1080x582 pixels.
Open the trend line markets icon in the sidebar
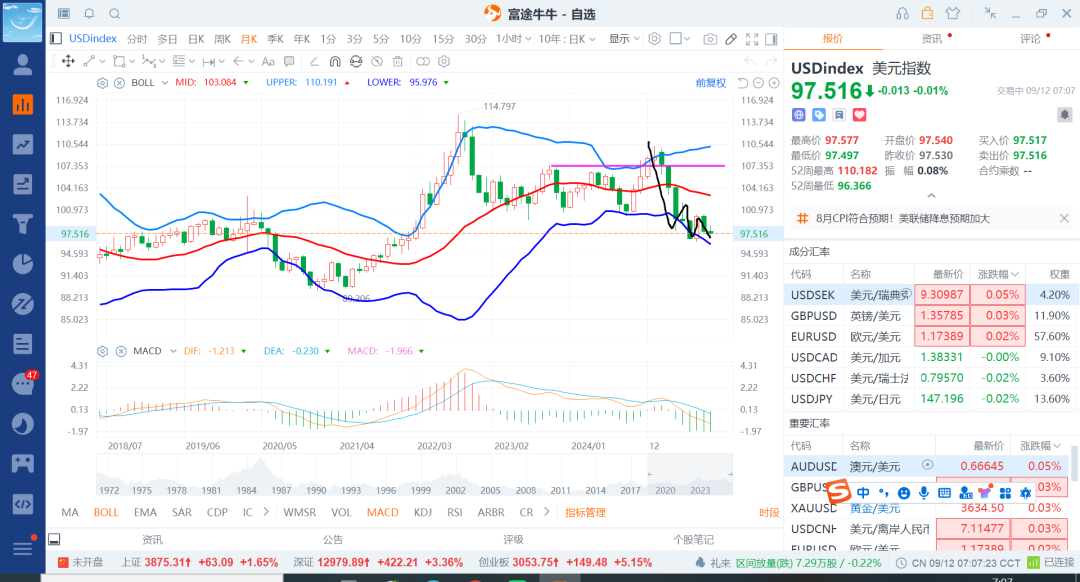coord(23,144)
